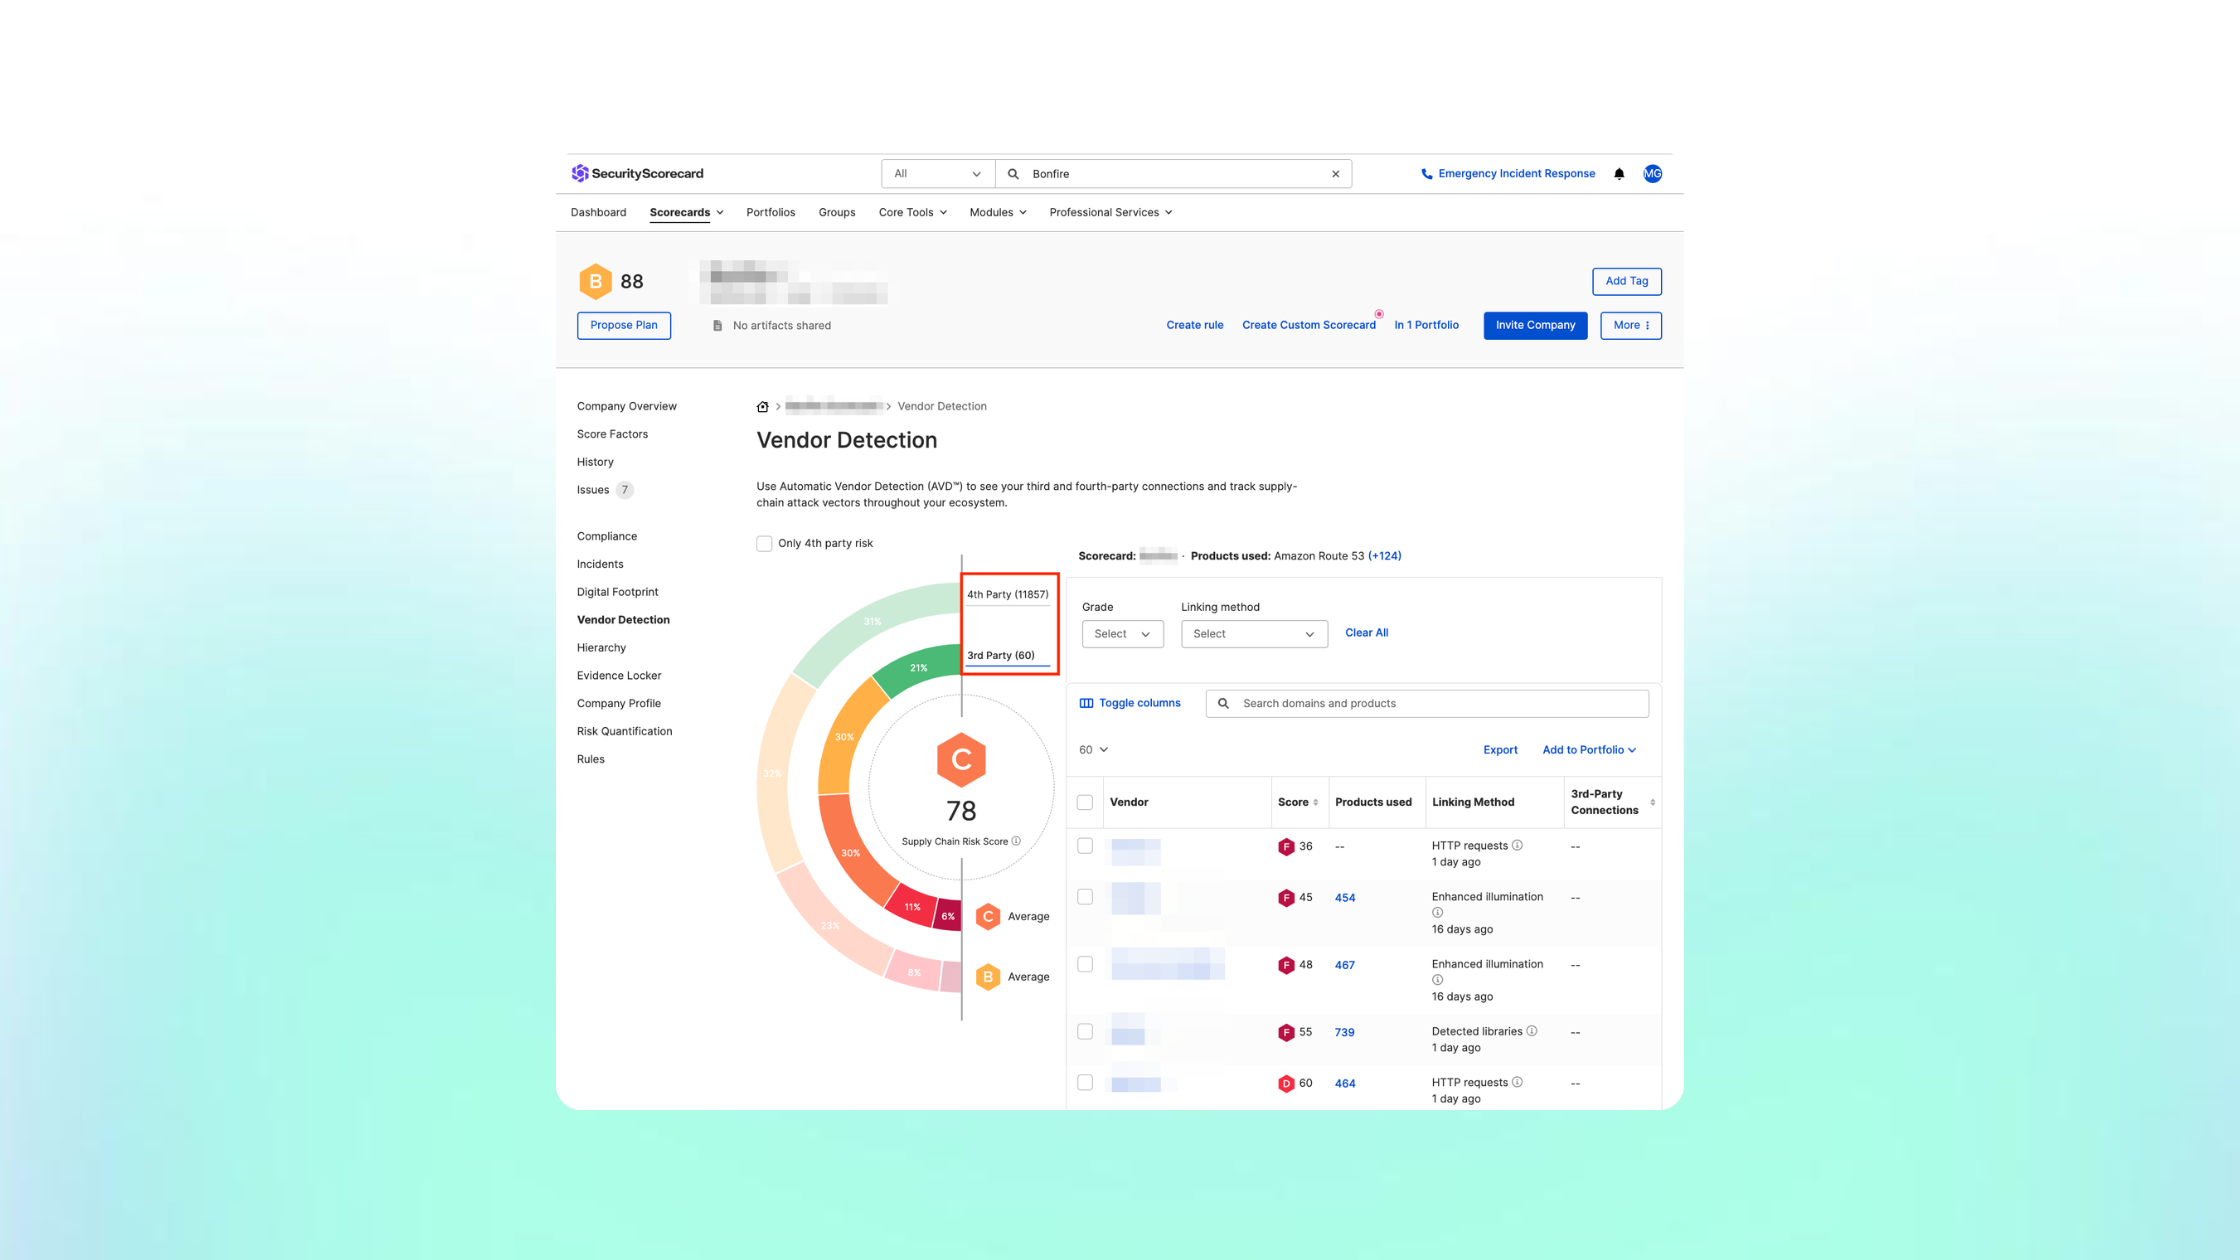Click the Toggle columns icon
Screen dimensions: 2240x1260
click(x=1086, y=703)
